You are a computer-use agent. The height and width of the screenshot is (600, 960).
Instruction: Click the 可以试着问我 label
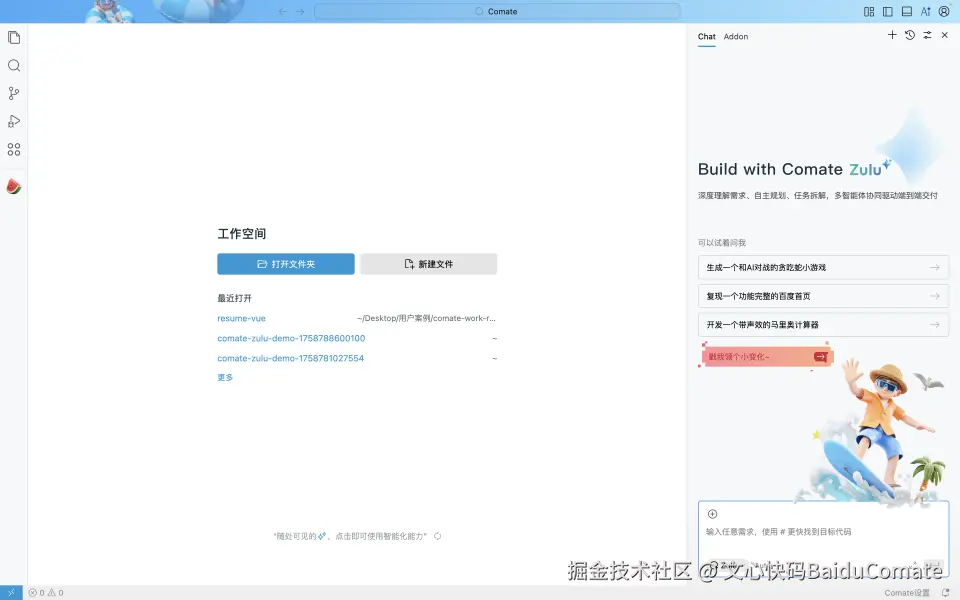coord(722,243)
